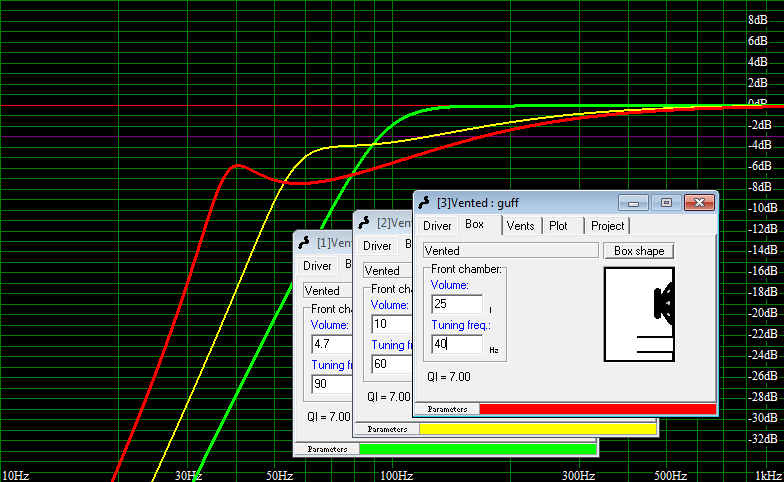Maximize the [3]Vented : guff window

666,202
